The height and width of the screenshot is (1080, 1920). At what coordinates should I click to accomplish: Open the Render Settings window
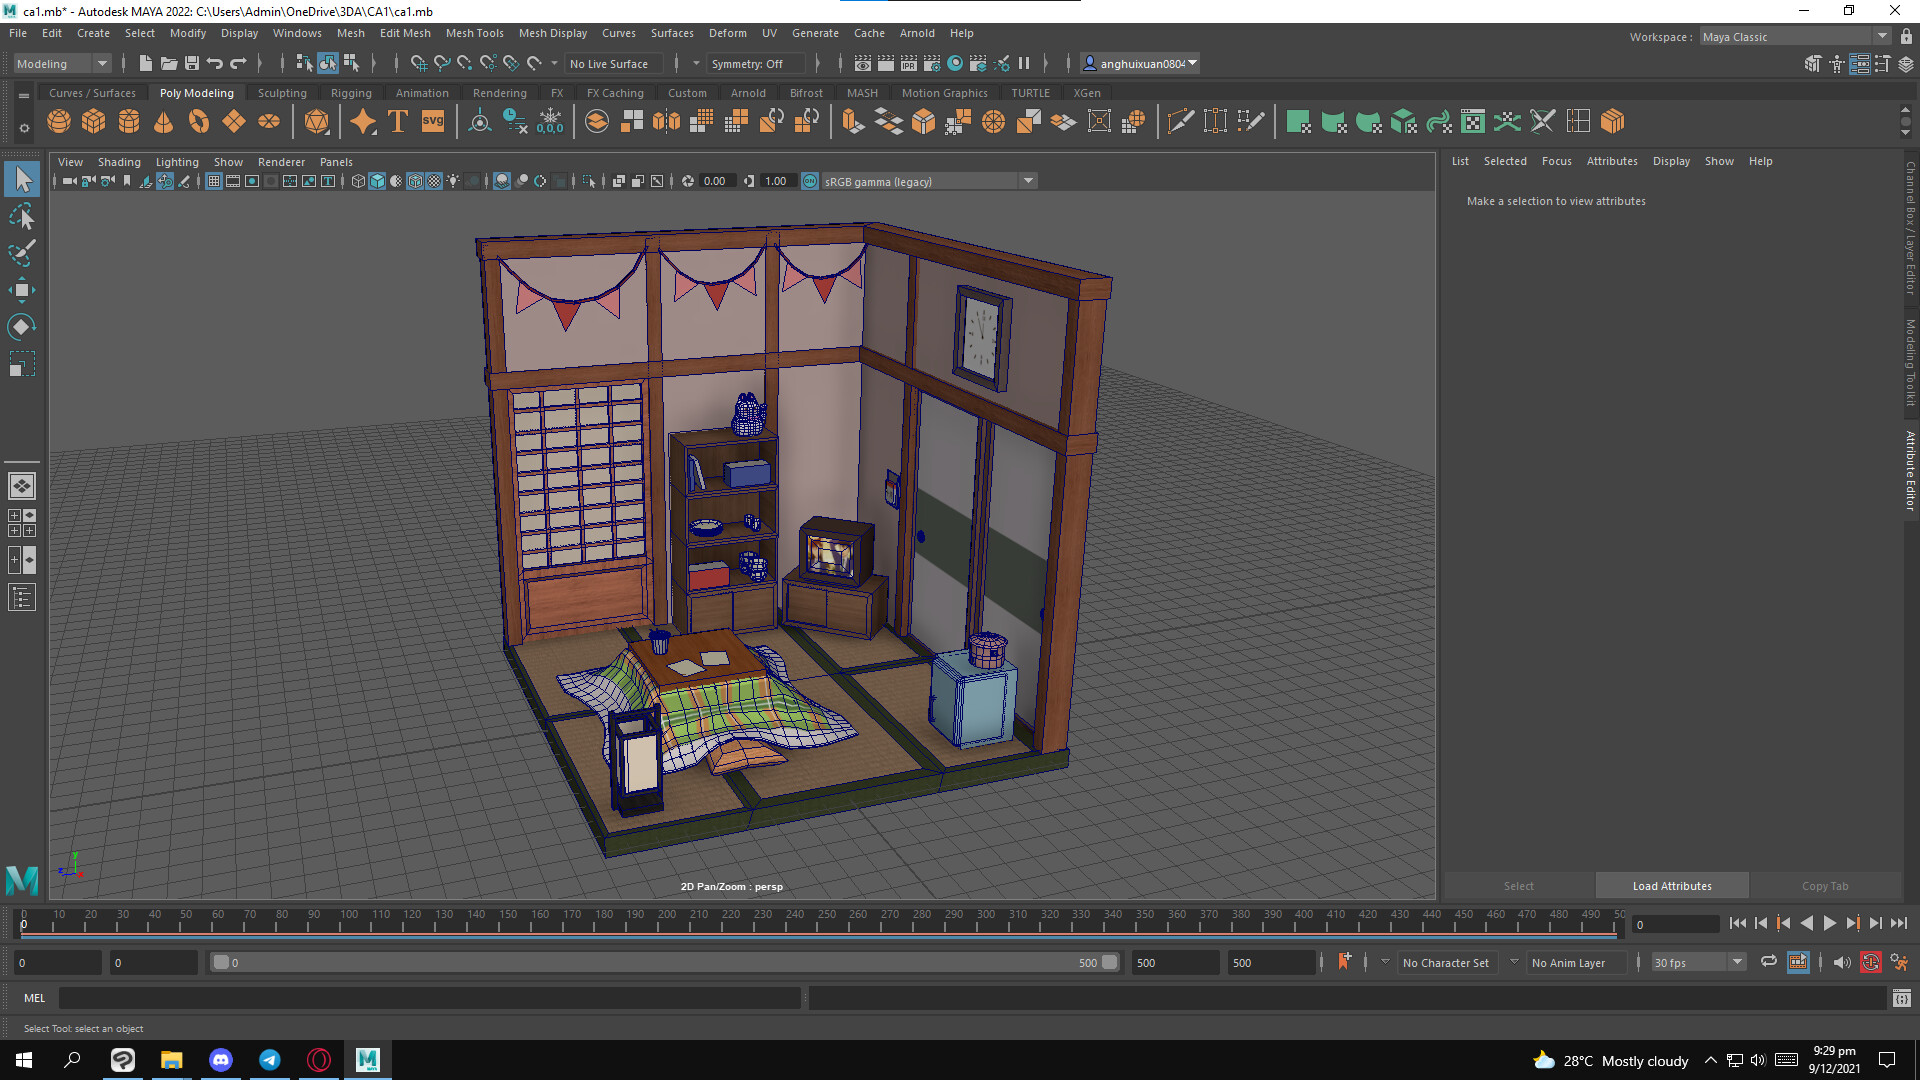(933, 63)
